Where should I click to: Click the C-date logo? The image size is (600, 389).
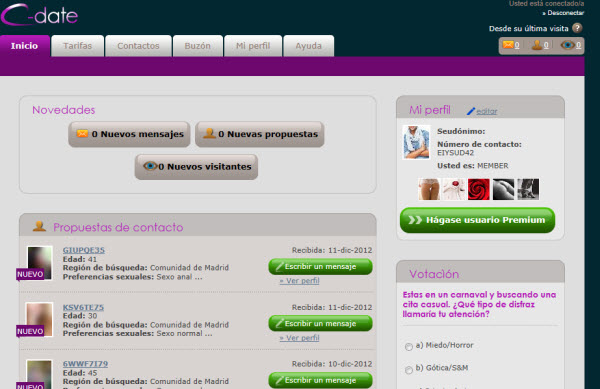(39, 15)
